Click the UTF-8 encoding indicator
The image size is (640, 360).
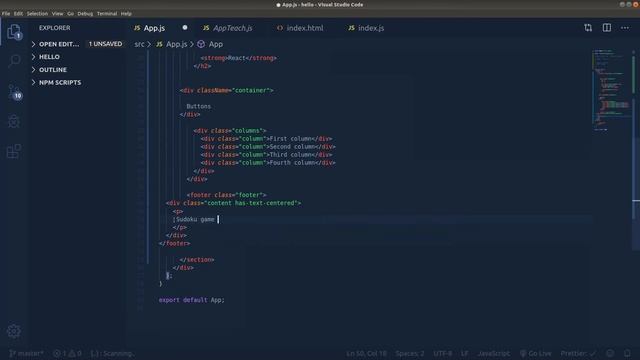coord(442,353)
